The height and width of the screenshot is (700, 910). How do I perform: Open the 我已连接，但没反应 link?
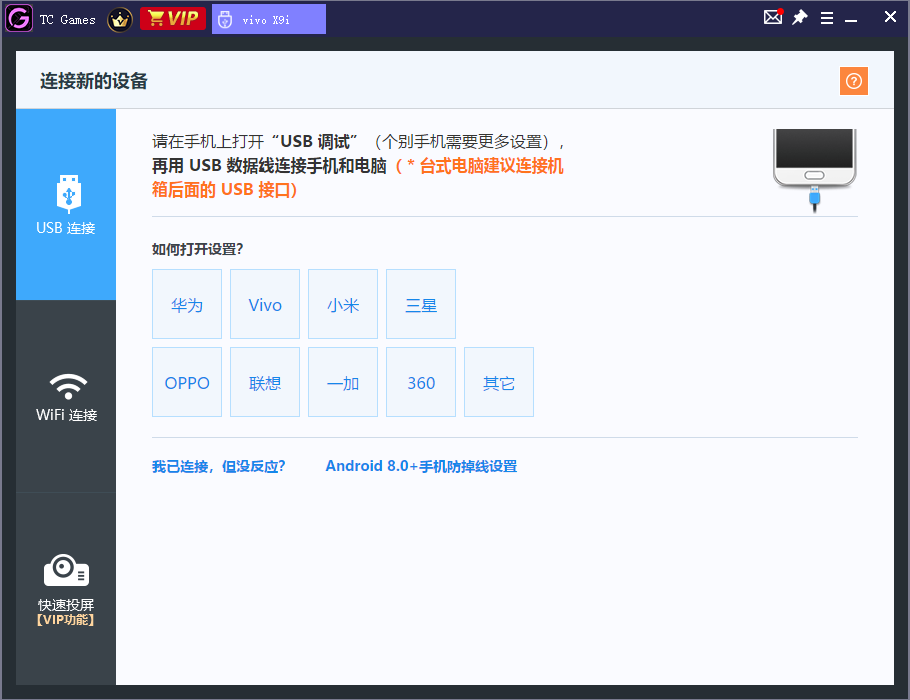click(219, 466)
